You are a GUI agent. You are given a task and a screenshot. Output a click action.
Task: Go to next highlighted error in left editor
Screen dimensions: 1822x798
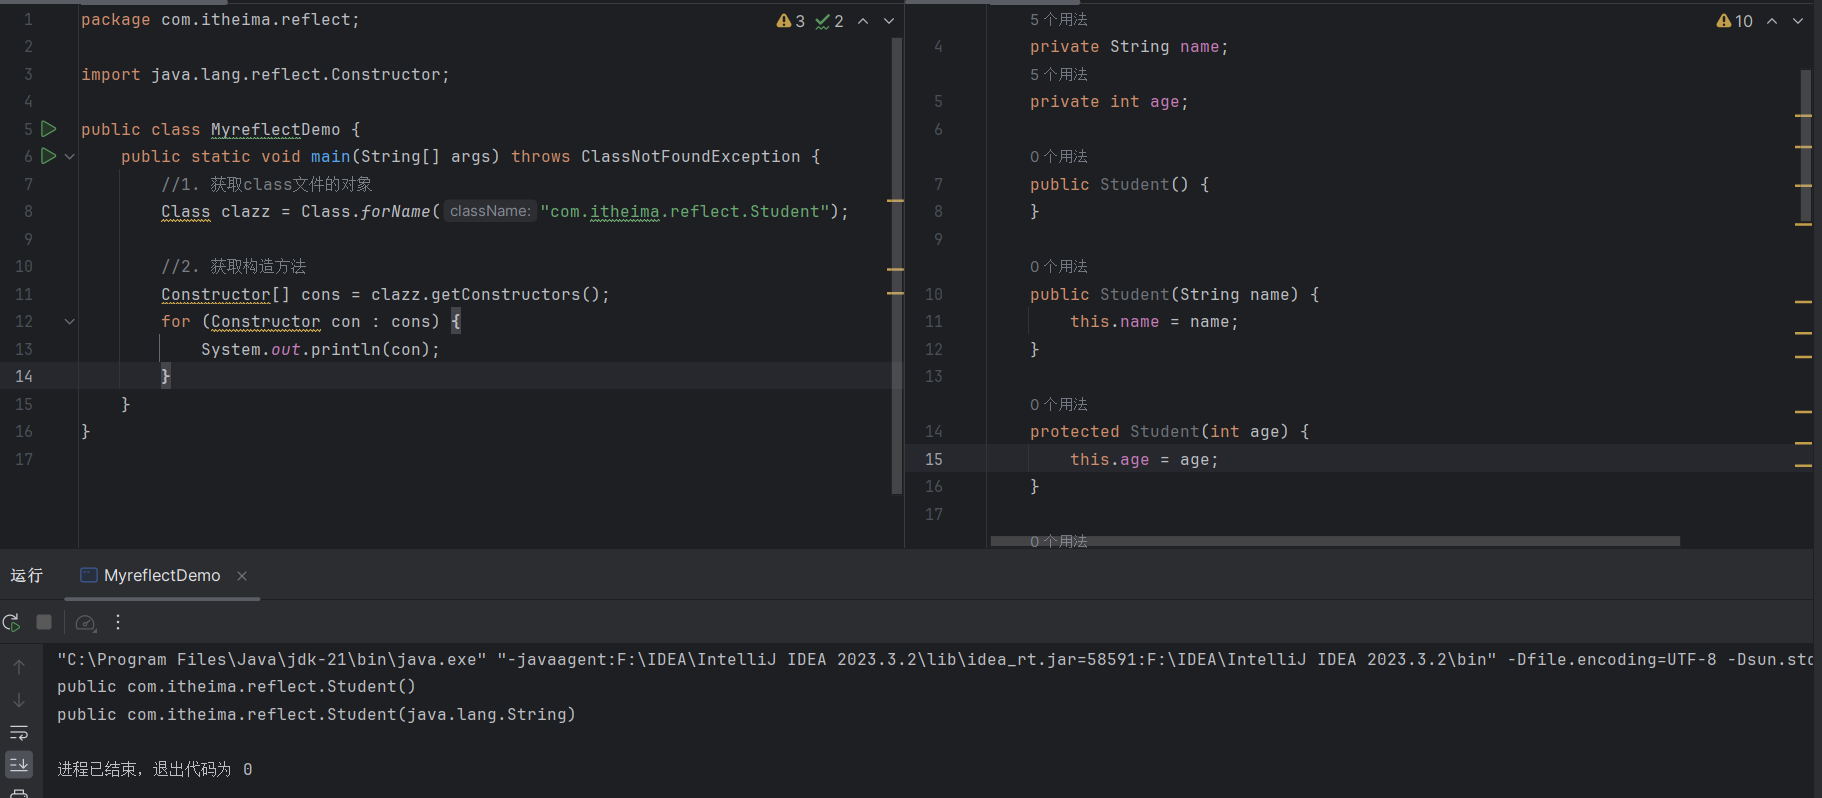(889, 21)
